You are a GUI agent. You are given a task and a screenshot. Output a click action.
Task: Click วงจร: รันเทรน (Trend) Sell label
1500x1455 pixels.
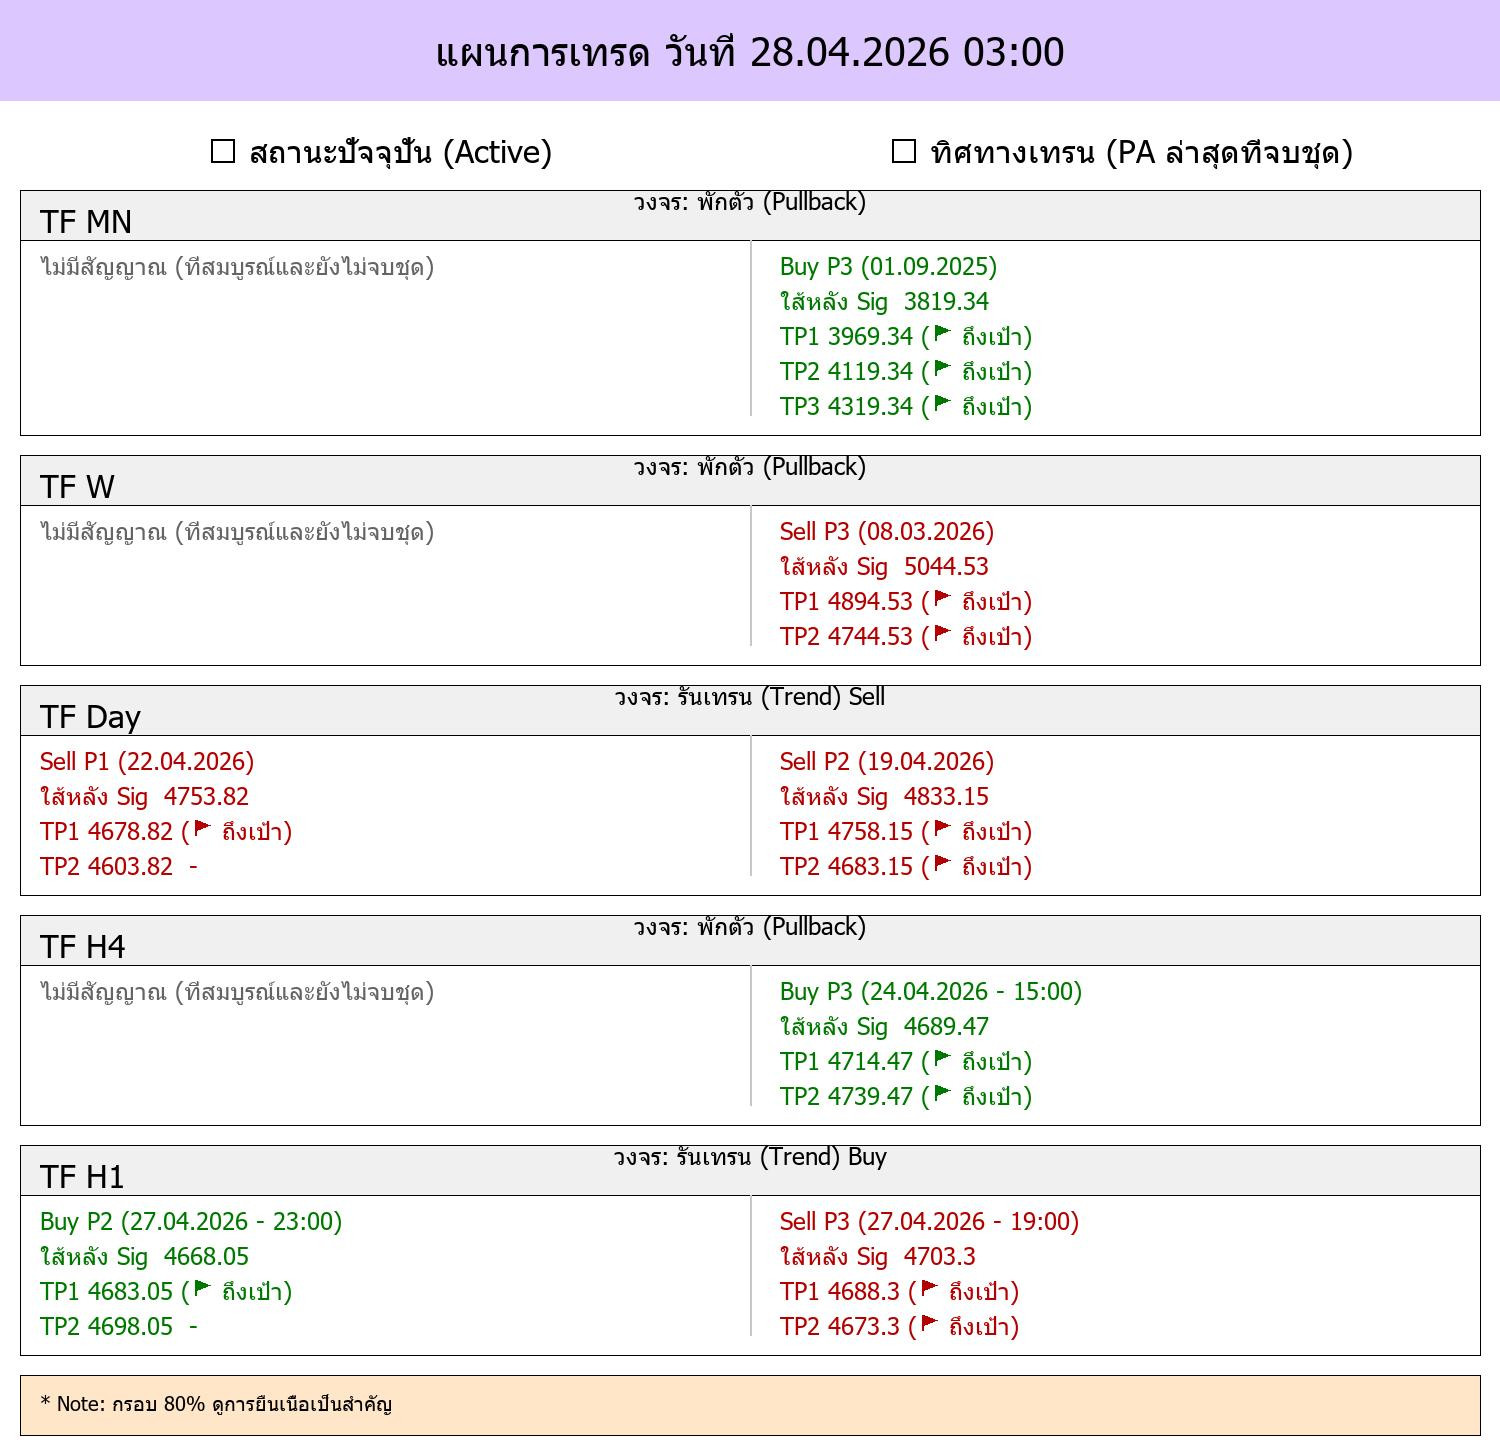click(x=750, y=697)
